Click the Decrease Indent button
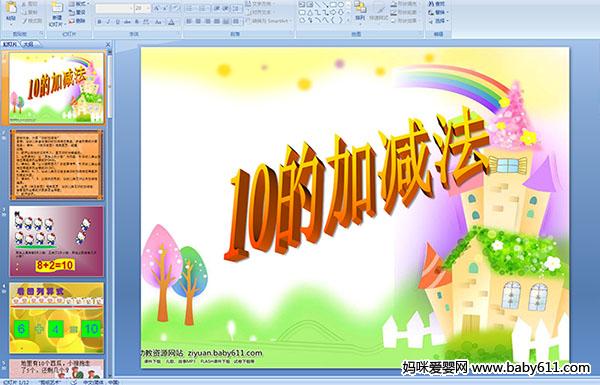This screenshot has width=600, height=385. 216,8
